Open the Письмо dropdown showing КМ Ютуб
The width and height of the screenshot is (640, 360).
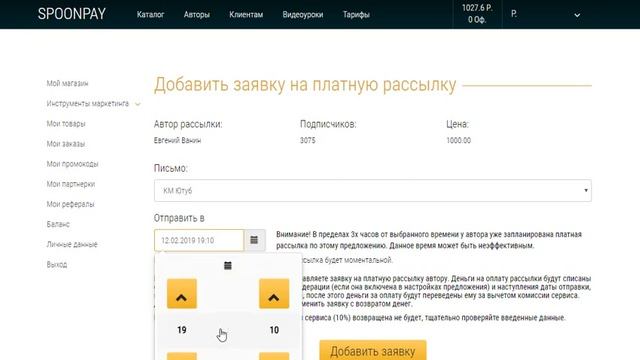(x=373, y=191)
